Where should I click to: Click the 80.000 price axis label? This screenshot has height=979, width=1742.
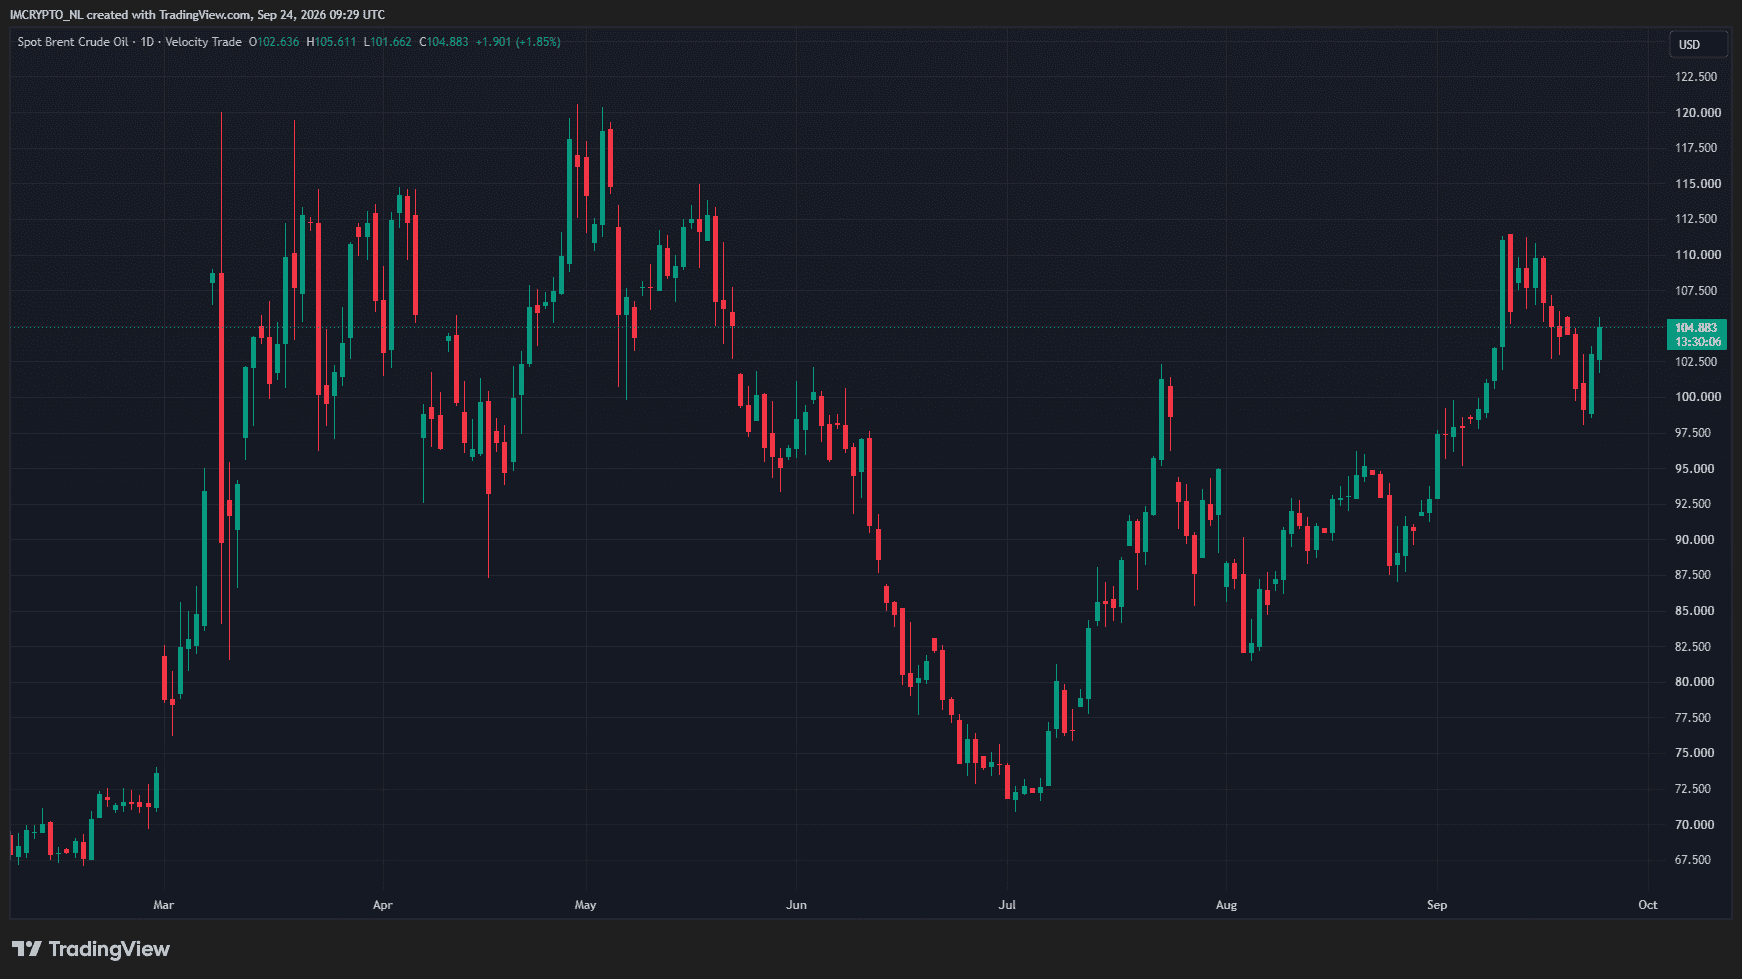(1696, 682)
